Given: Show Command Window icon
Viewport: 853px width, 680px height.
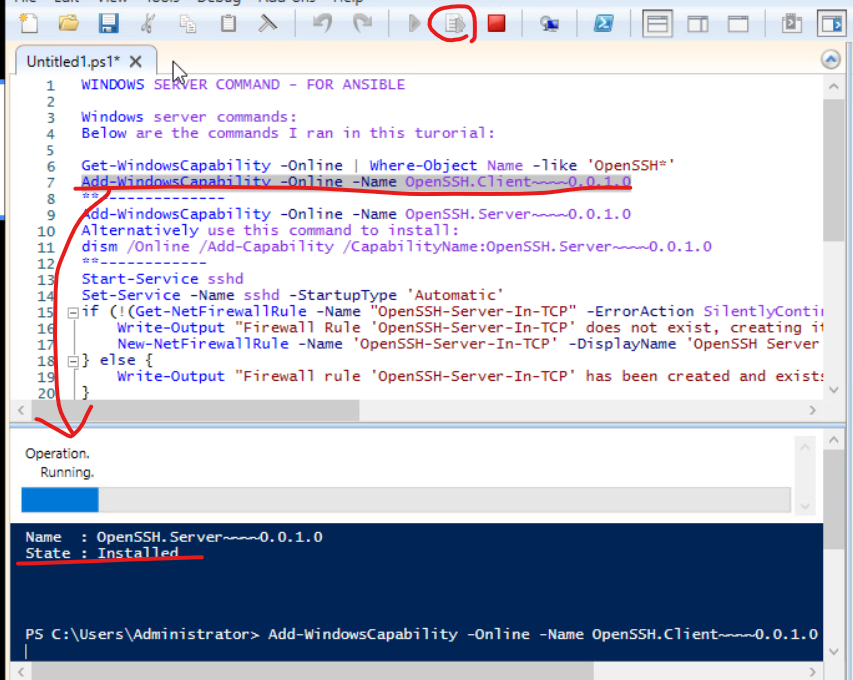Looking at the screenshot, I should click(x=792, y=23).
